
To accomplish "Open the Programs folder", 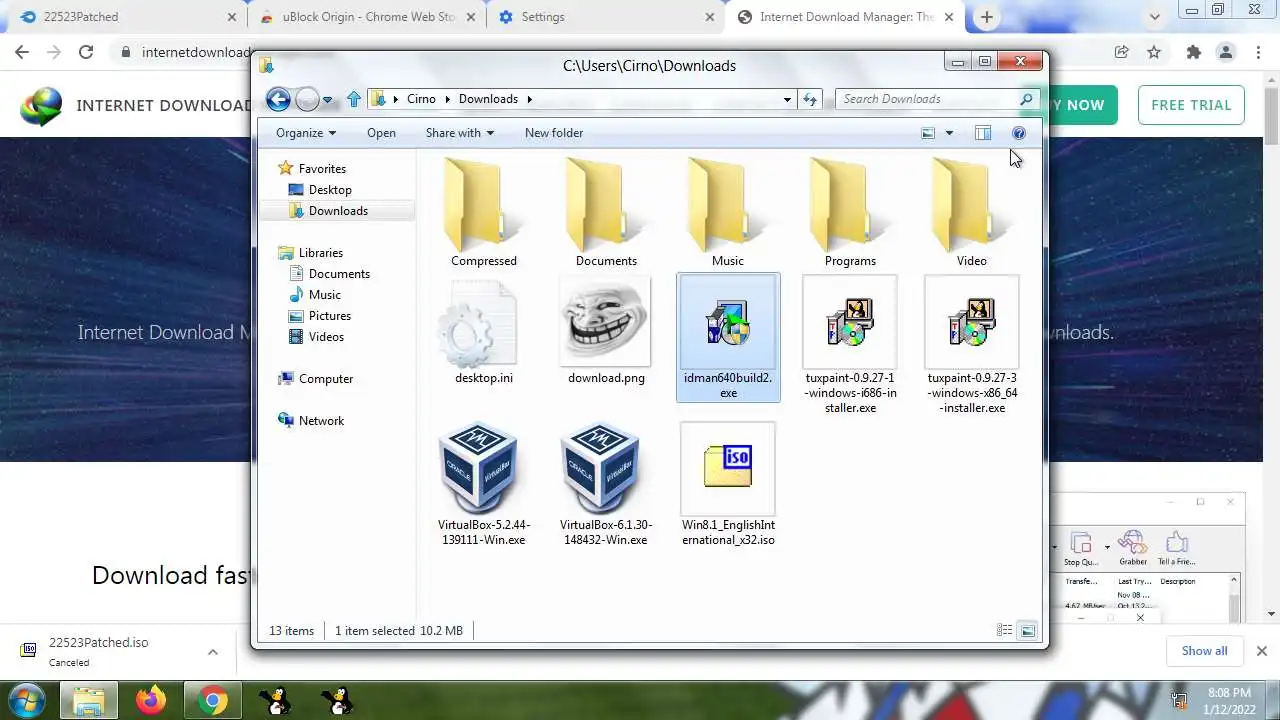I will pos(850,211).
